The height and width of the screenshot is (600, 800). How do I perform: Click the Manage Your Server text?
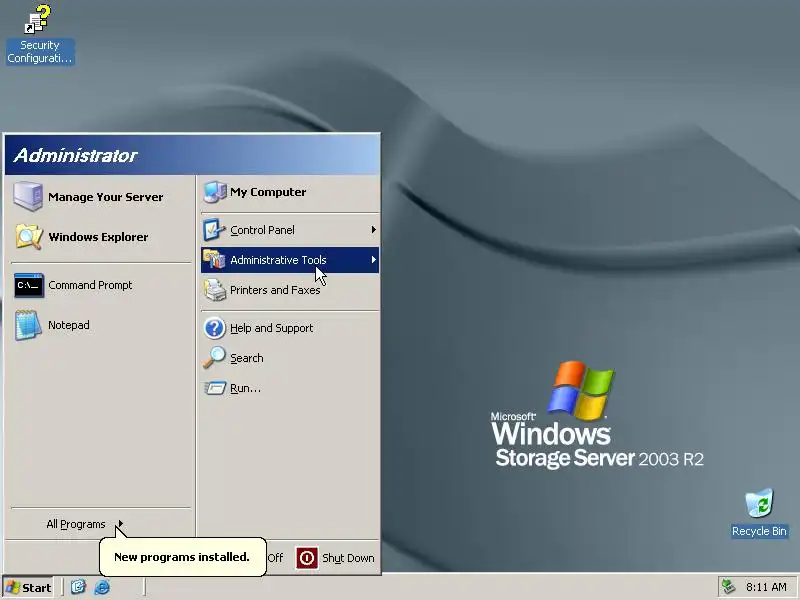click(106, 197)
